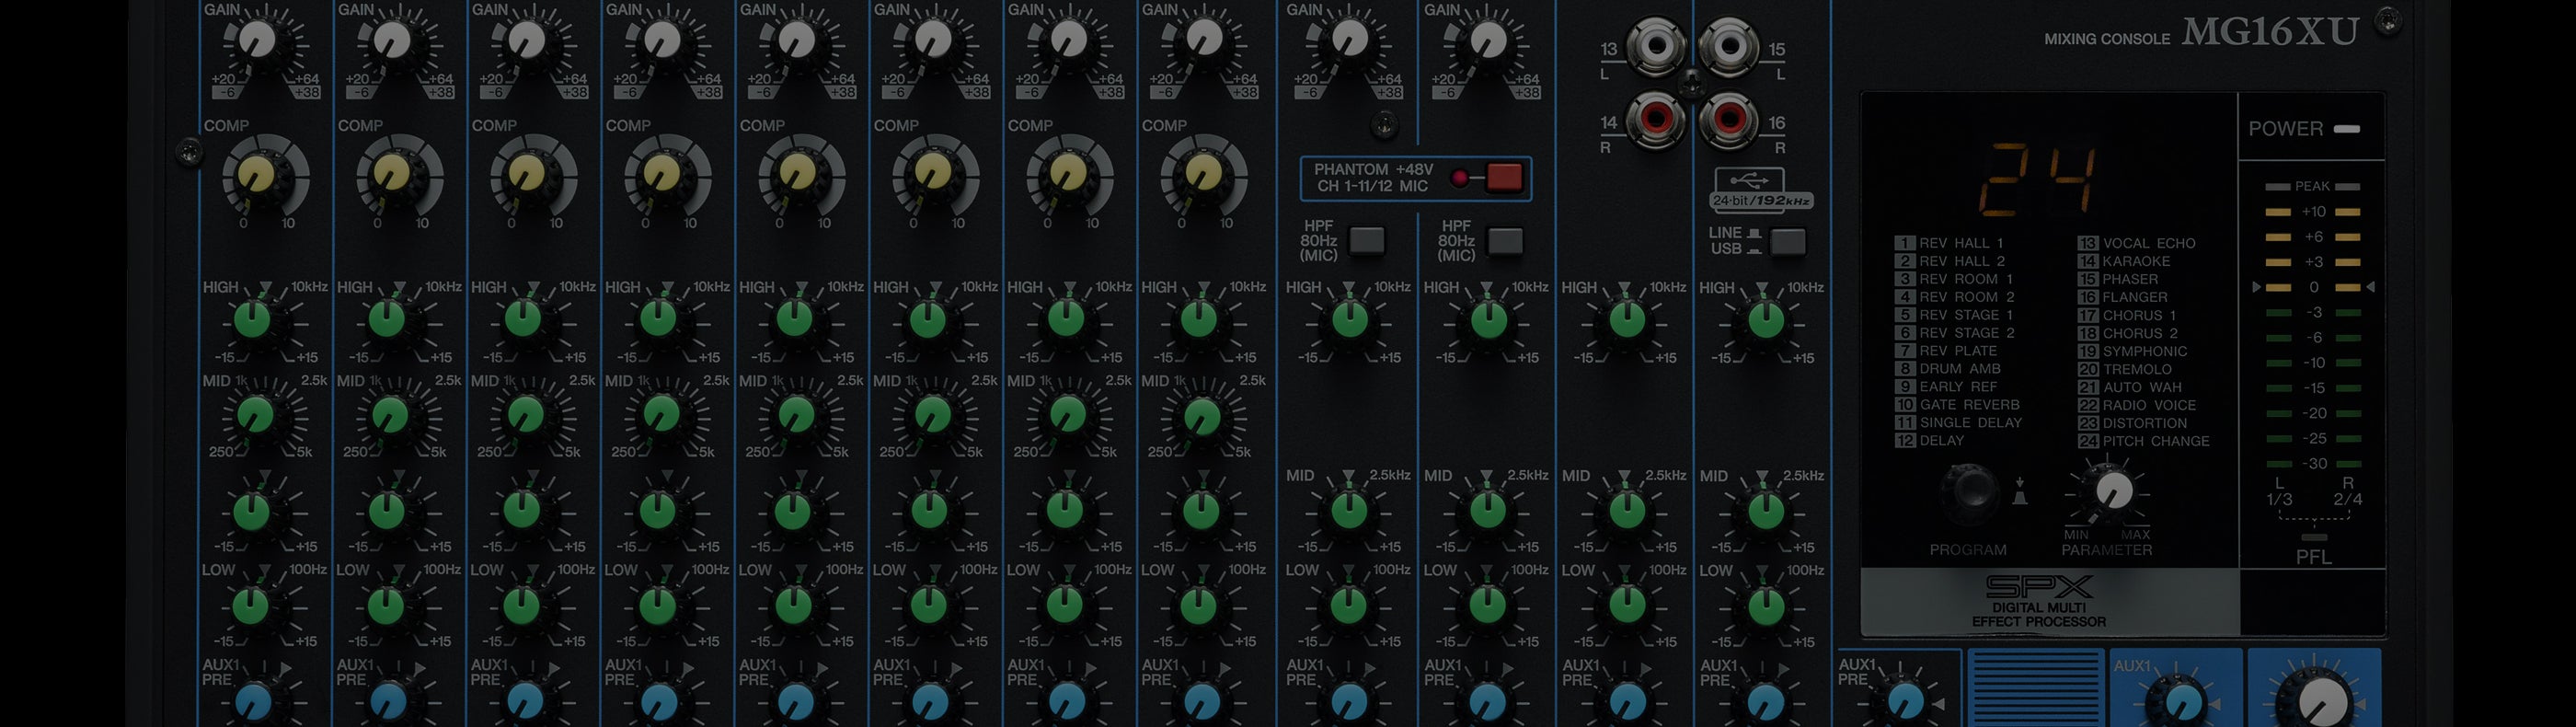The width and height of the screenshot is (2576, 727).
Task: Adjust channel 15/16 HIGH 10kHz knob
Action: (1765, 320)
